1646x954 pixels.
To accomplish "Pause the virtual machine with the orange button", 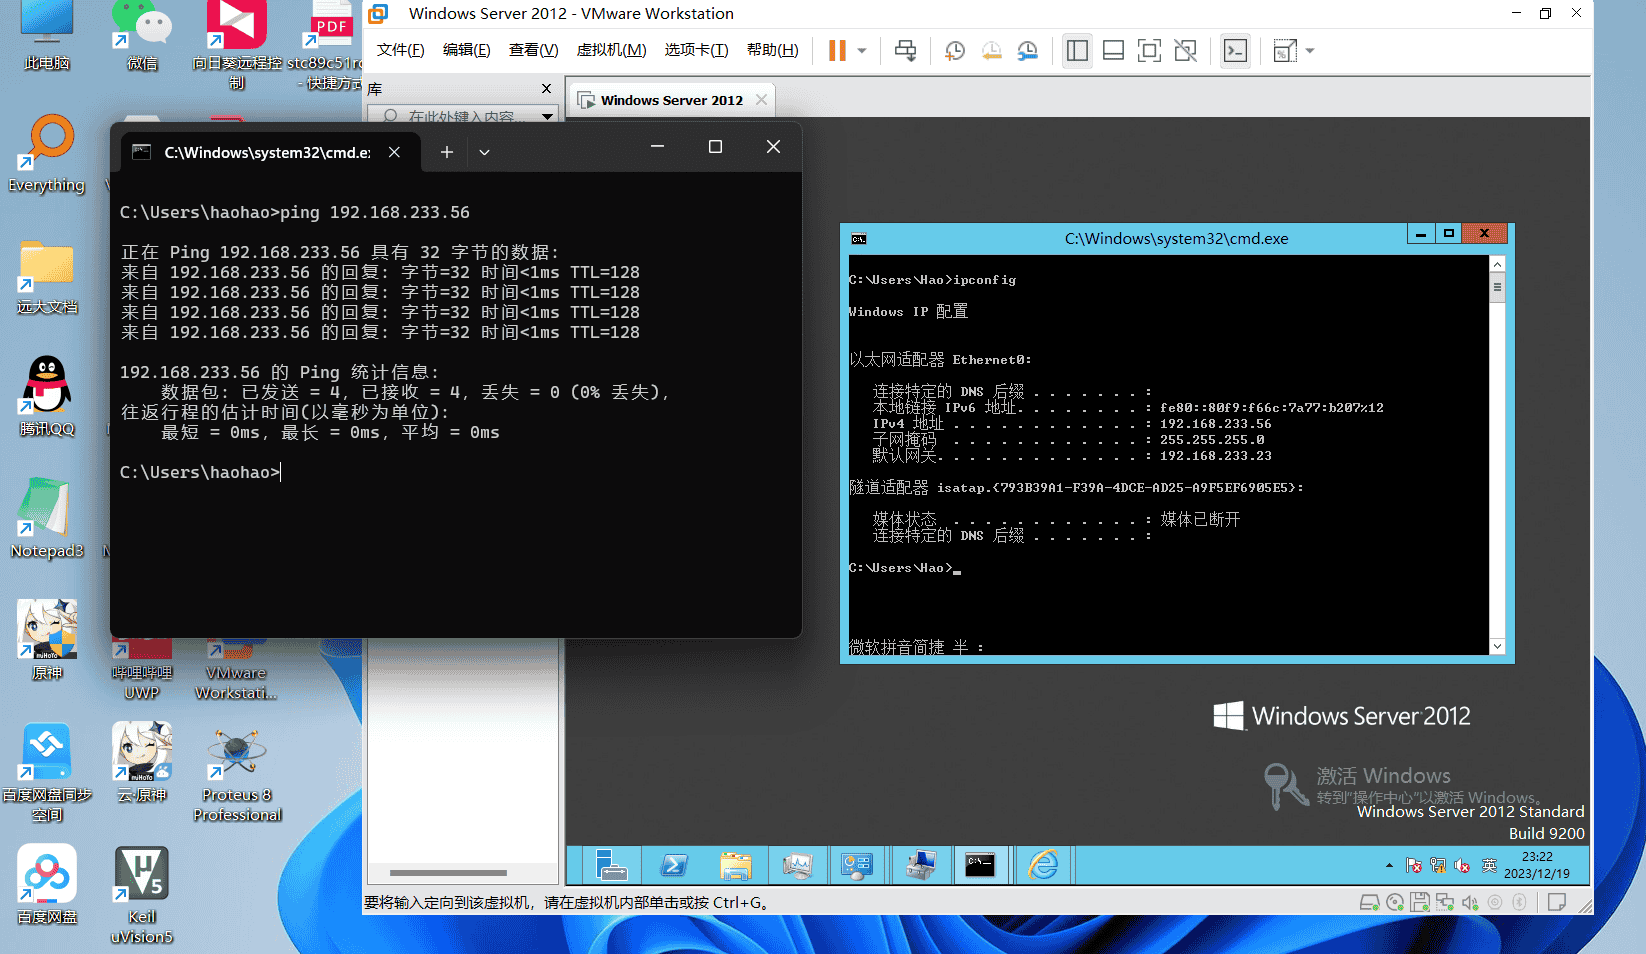I will click(837, 50).
